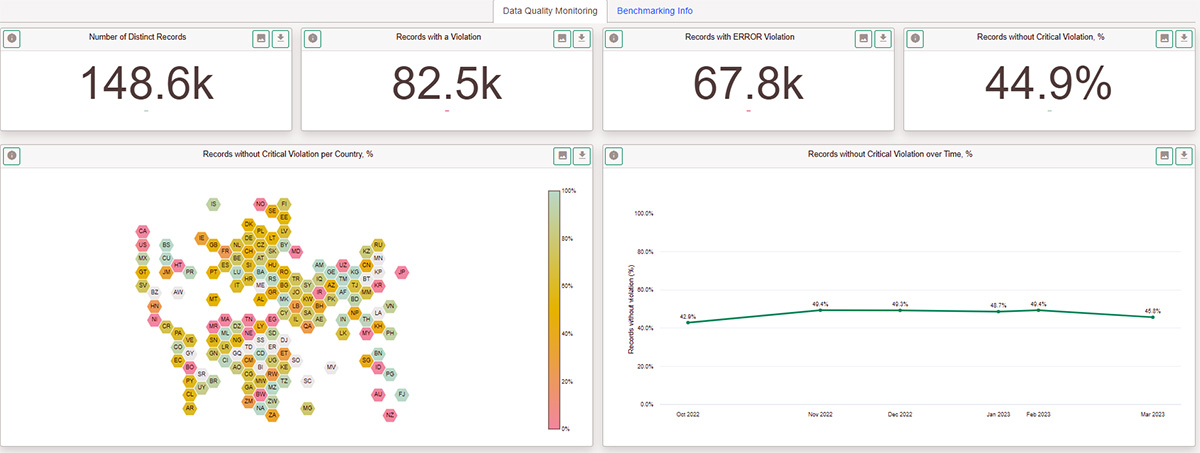Select the Oct 2022 data point (42.9%)
Viewport: 1200px width, 453px height.
[687, 322]
